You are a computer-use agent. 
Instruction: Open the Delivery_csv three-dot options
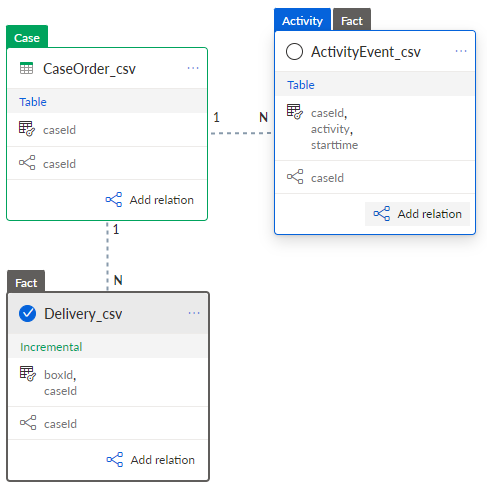click(x=194, y=313)
